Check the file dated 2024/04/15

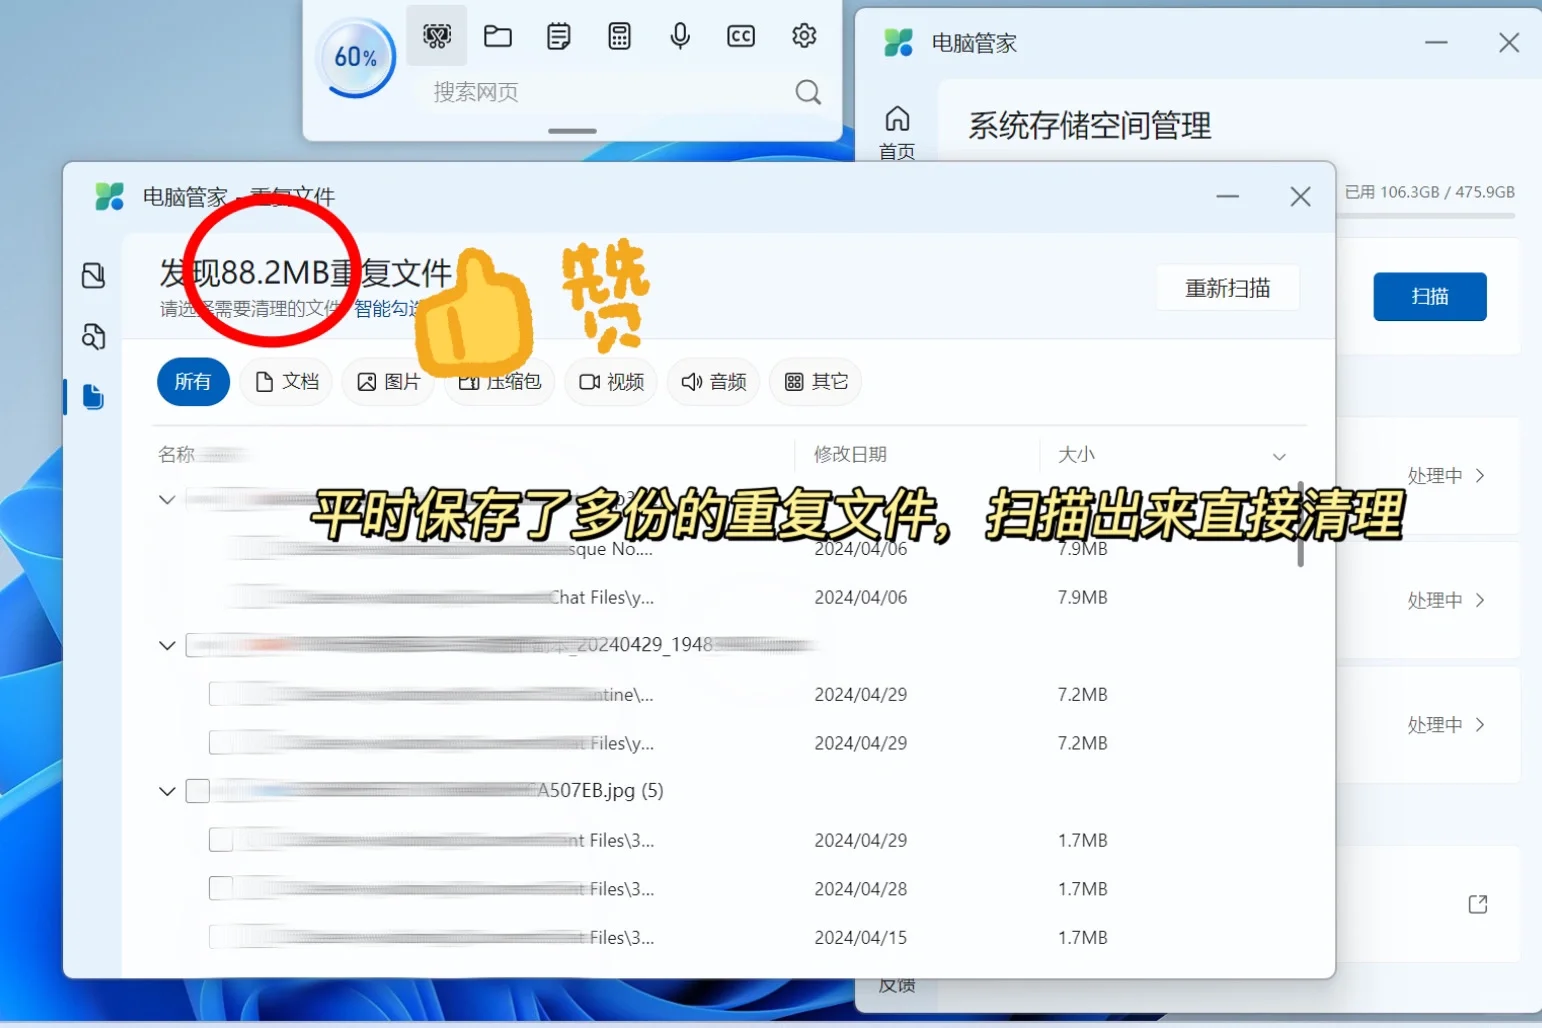(x=219, y=936)
